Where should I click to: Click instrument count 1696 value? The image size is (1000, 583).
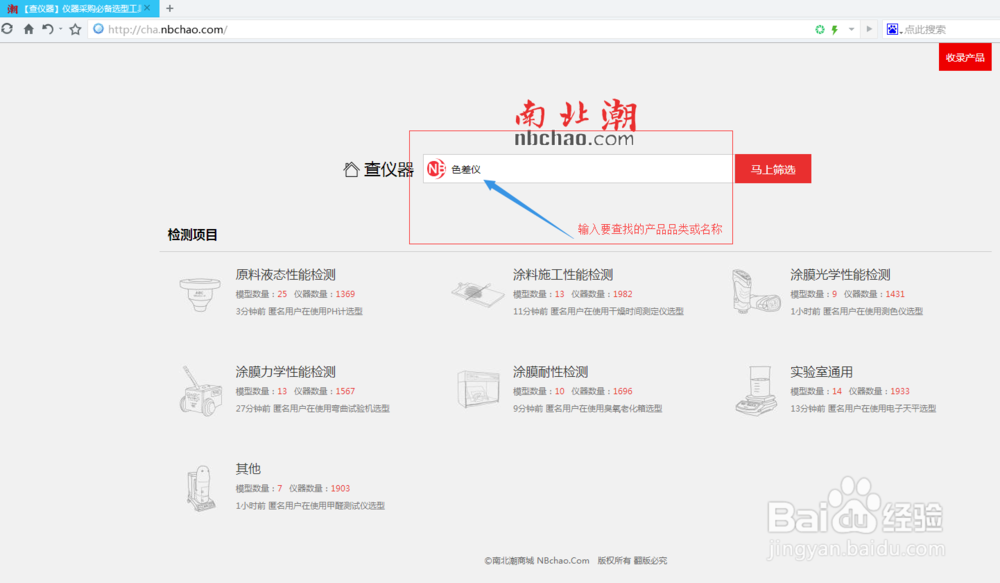[622, 391]
